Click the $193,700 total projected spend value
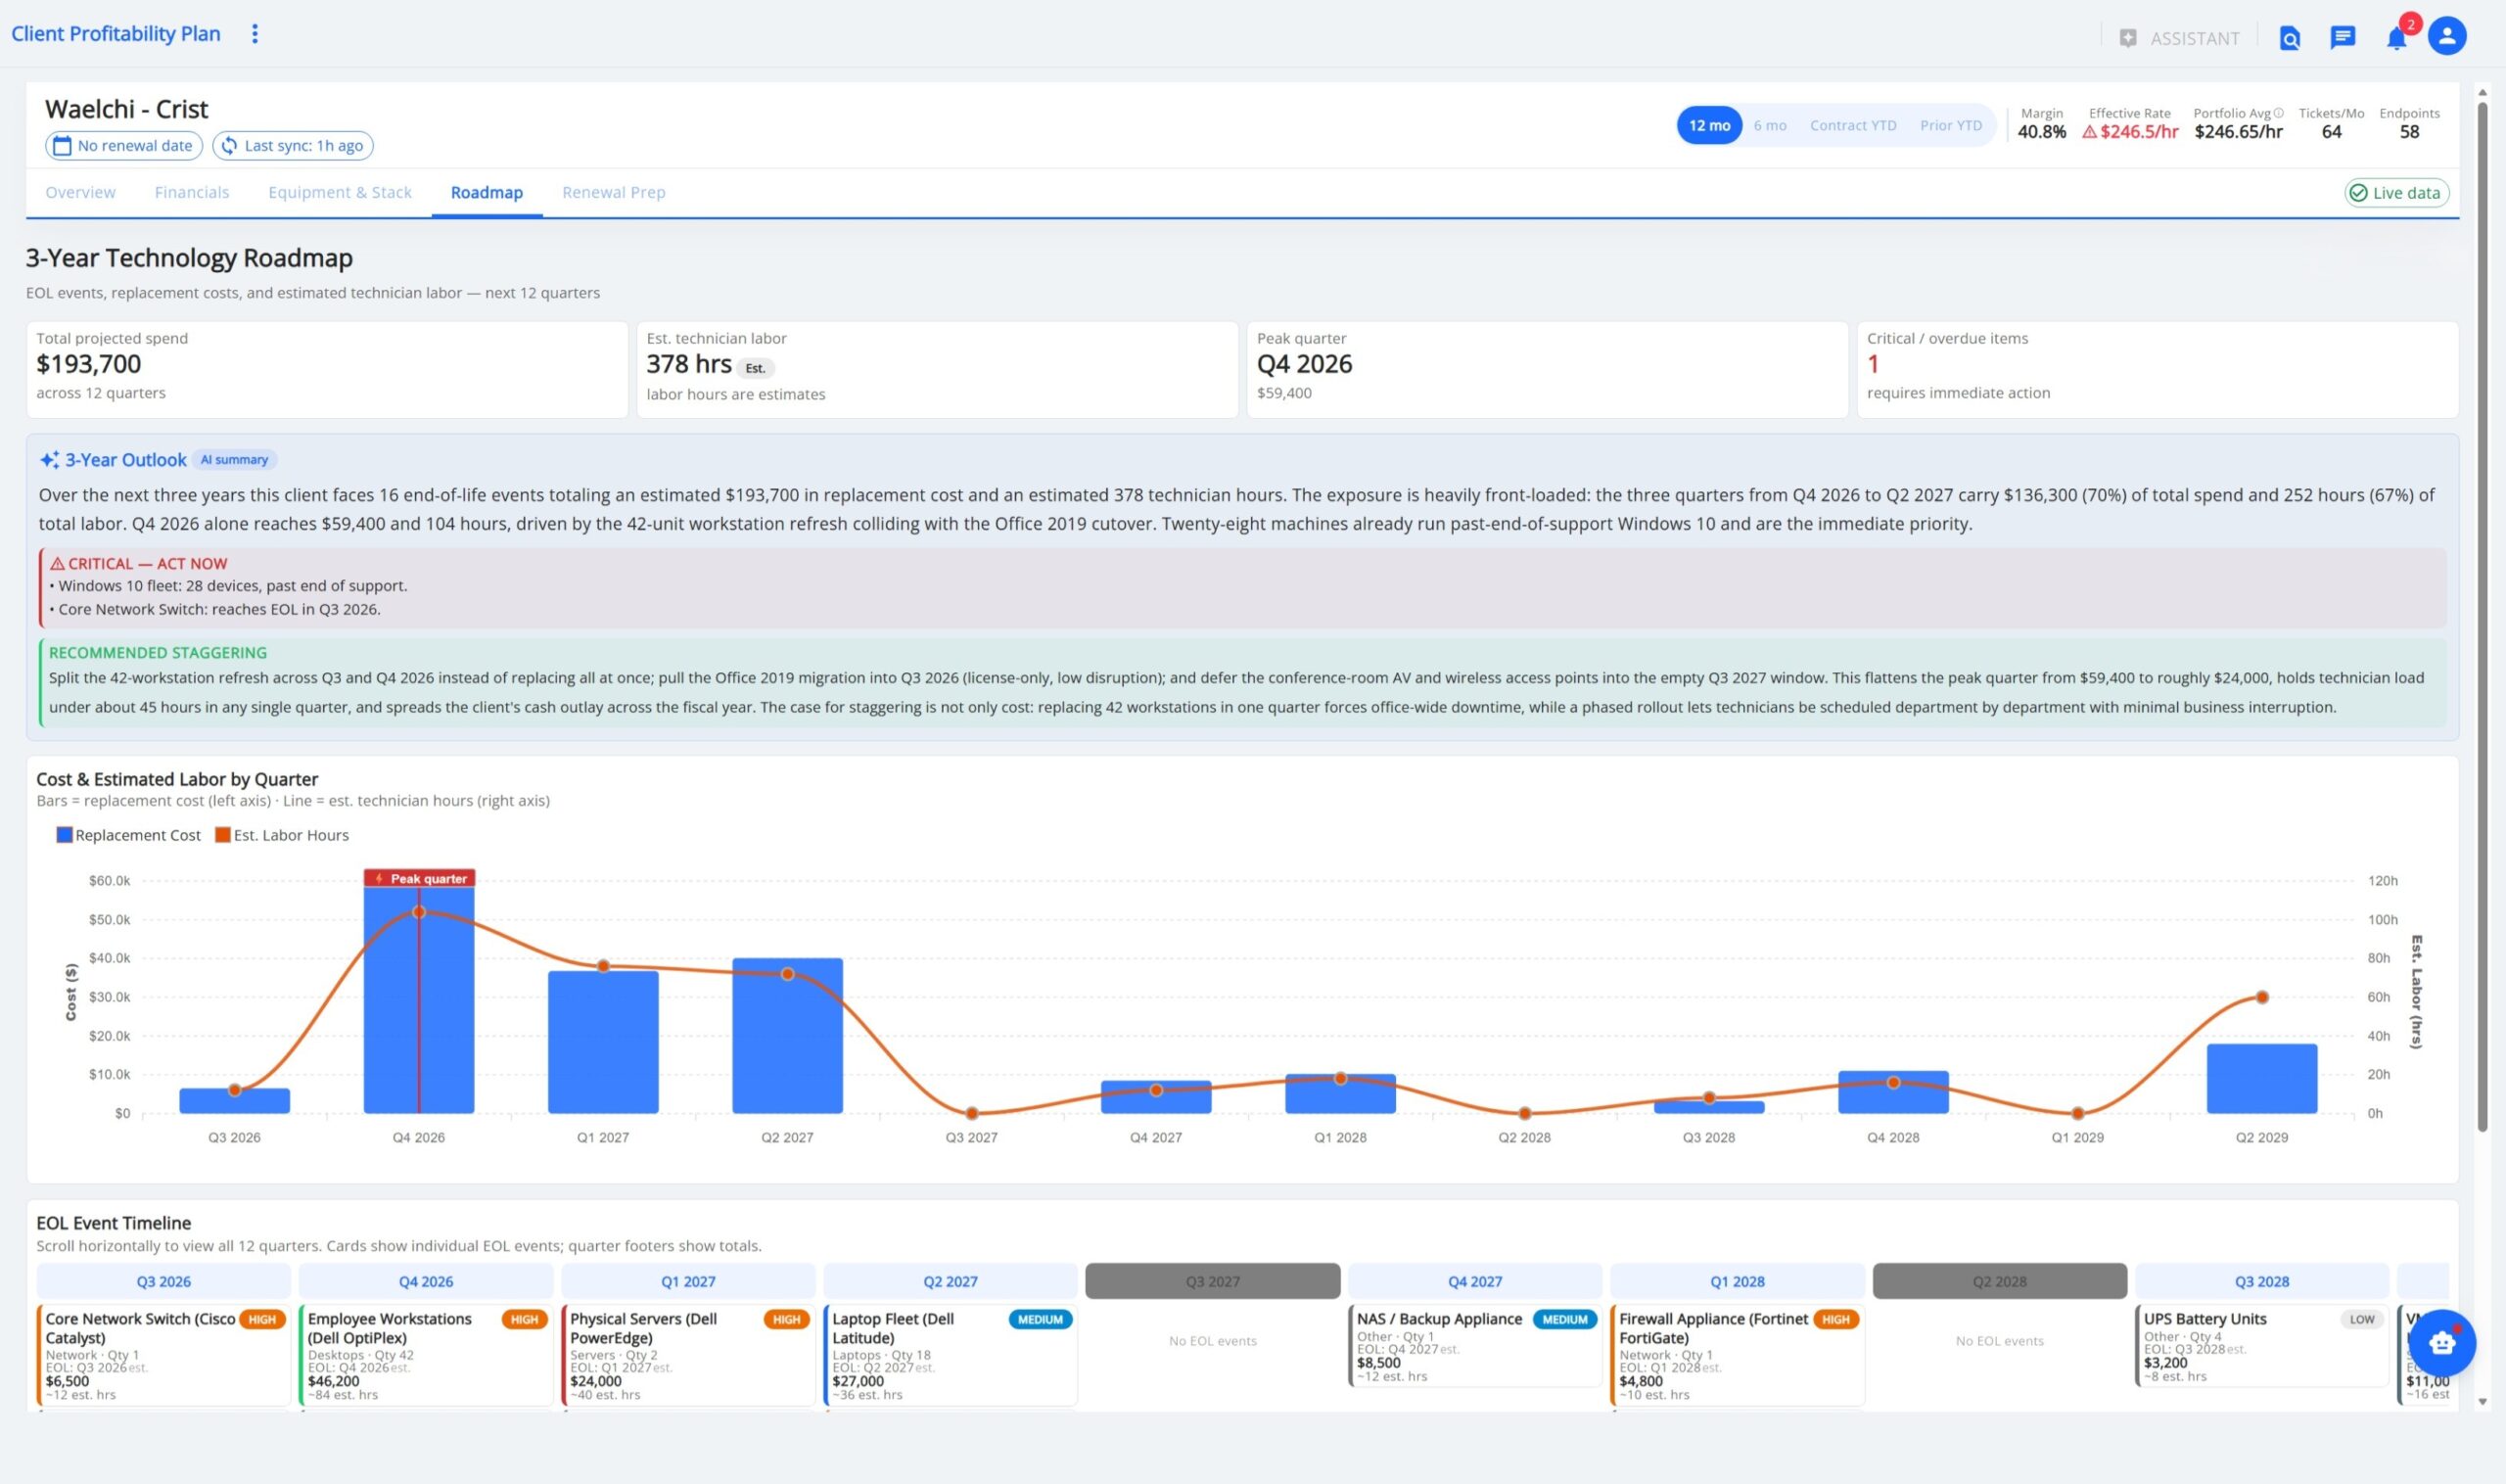Image resolution: width=2506 pixels, height=1484 pixels. pyautogui.click(x=89, y=364)
